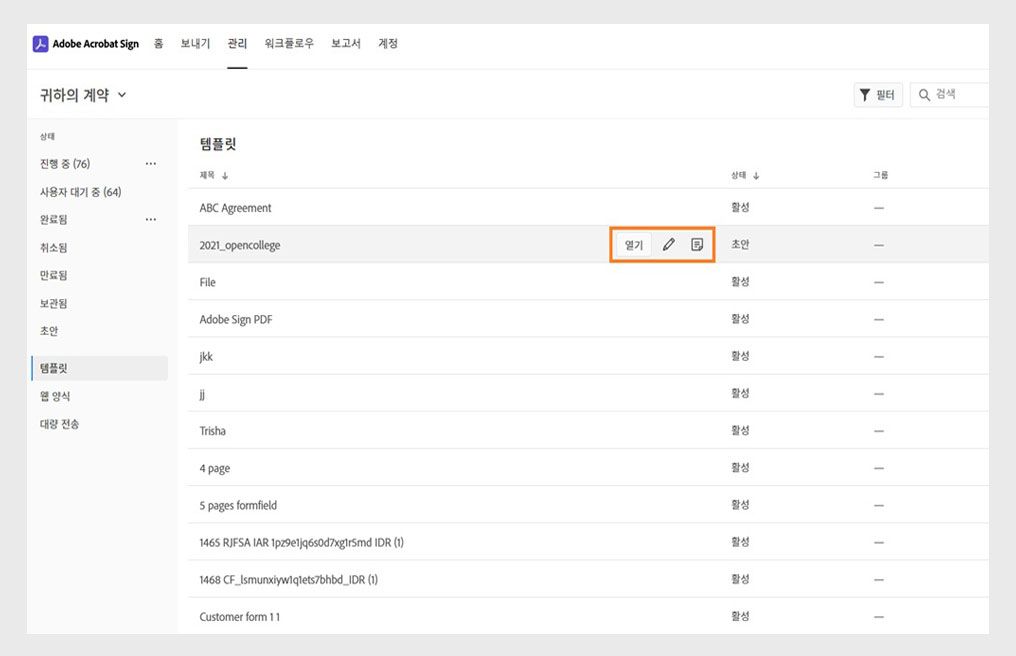The height and width of the screenshot is (656, 1016).
Task: Select 대량 전송 in the sidebar
Action: [59, 423]
